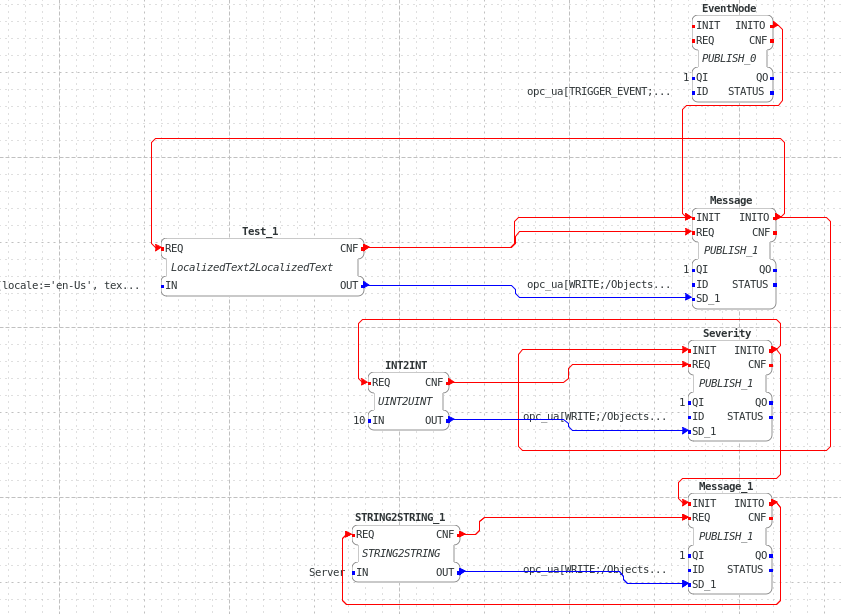Select the opc_ua[TRIGGER_EVENT parameter of EventNode
The width and height of the screenshot is (841, 614).
tap(599, 91)
